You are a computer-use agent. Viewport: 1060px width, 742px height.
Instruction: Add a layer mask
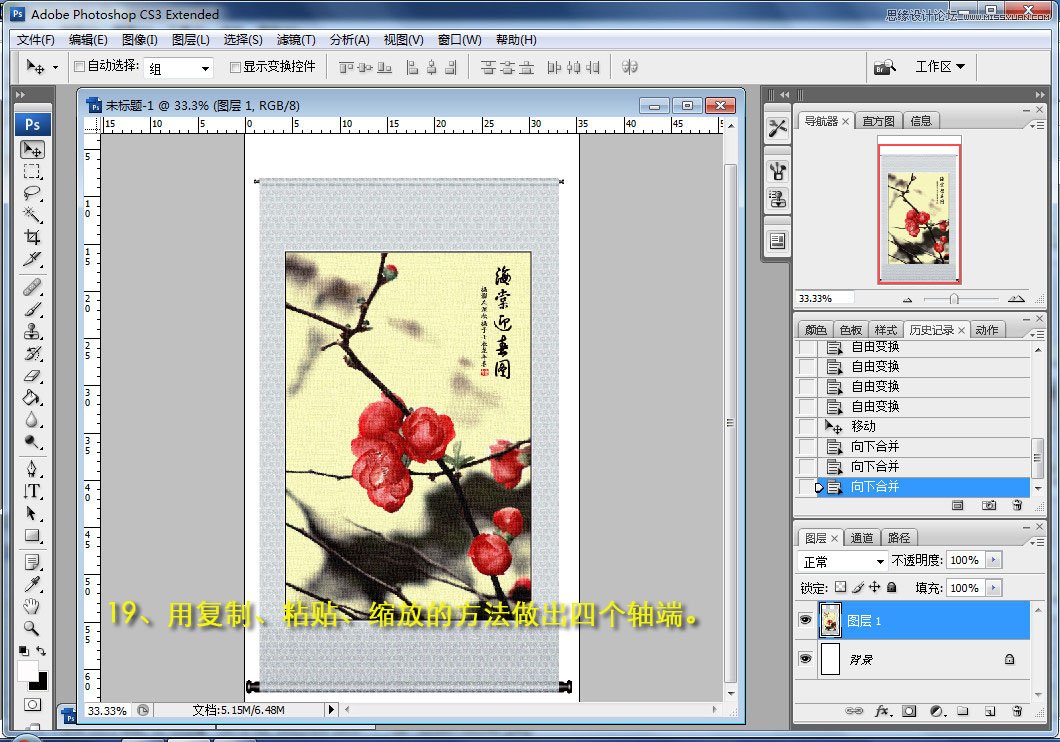click(909, 711)
